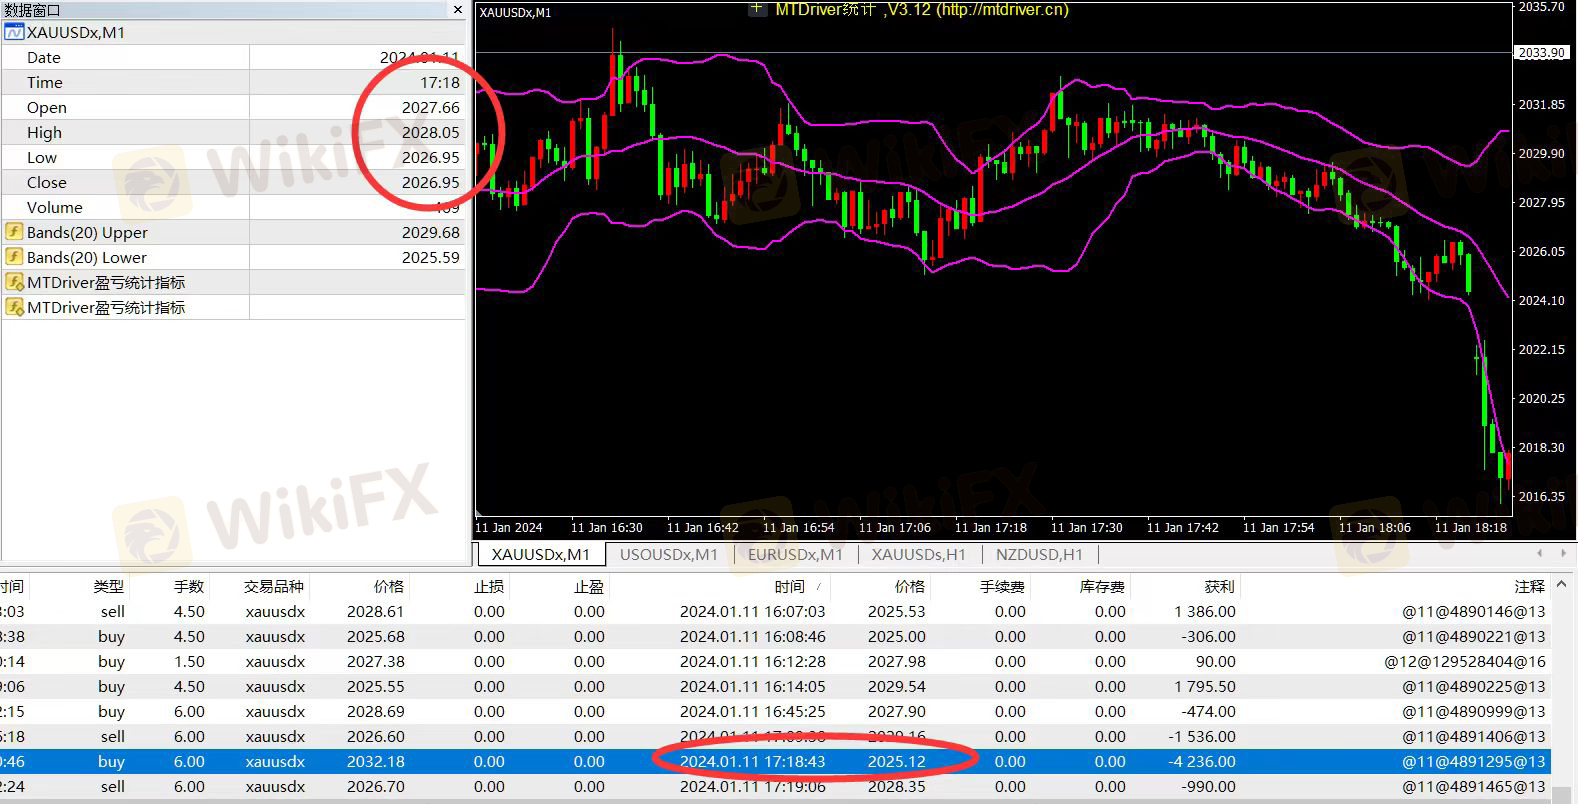The height and width of the screenshot is (804, 1578).
Task: Click the High value 2028.05
Action: click(431, 132)
